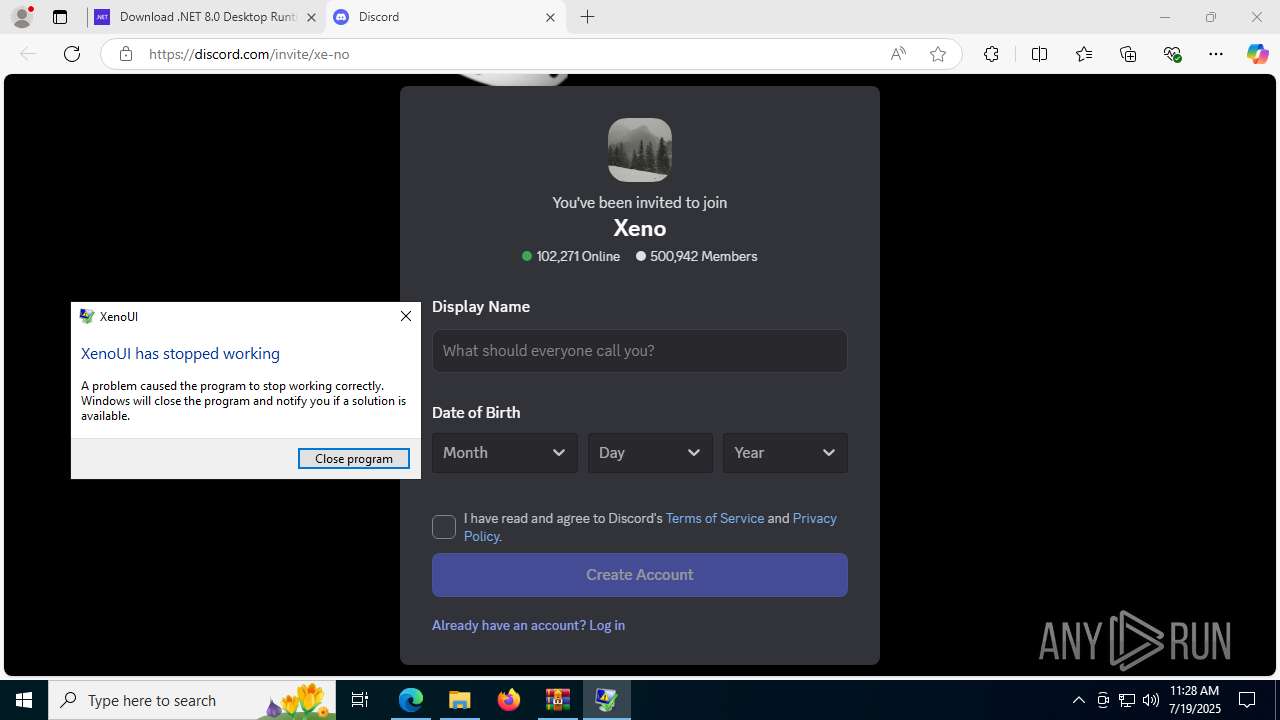Click the browser back arrow
The image size is (1280, 720).
click(28, 54)
